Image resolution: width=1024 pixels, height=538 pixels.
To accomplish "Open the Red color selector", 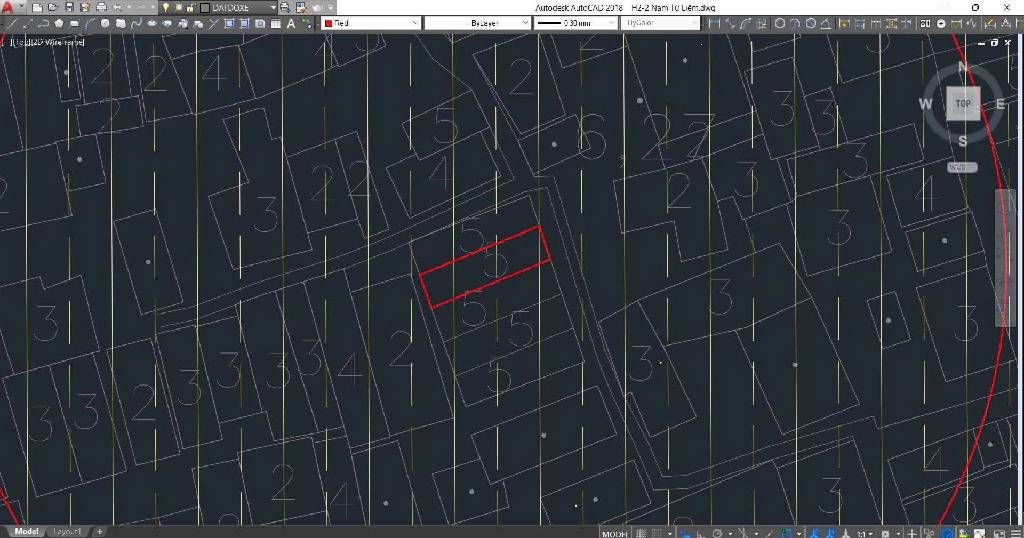I will point(370,22).
